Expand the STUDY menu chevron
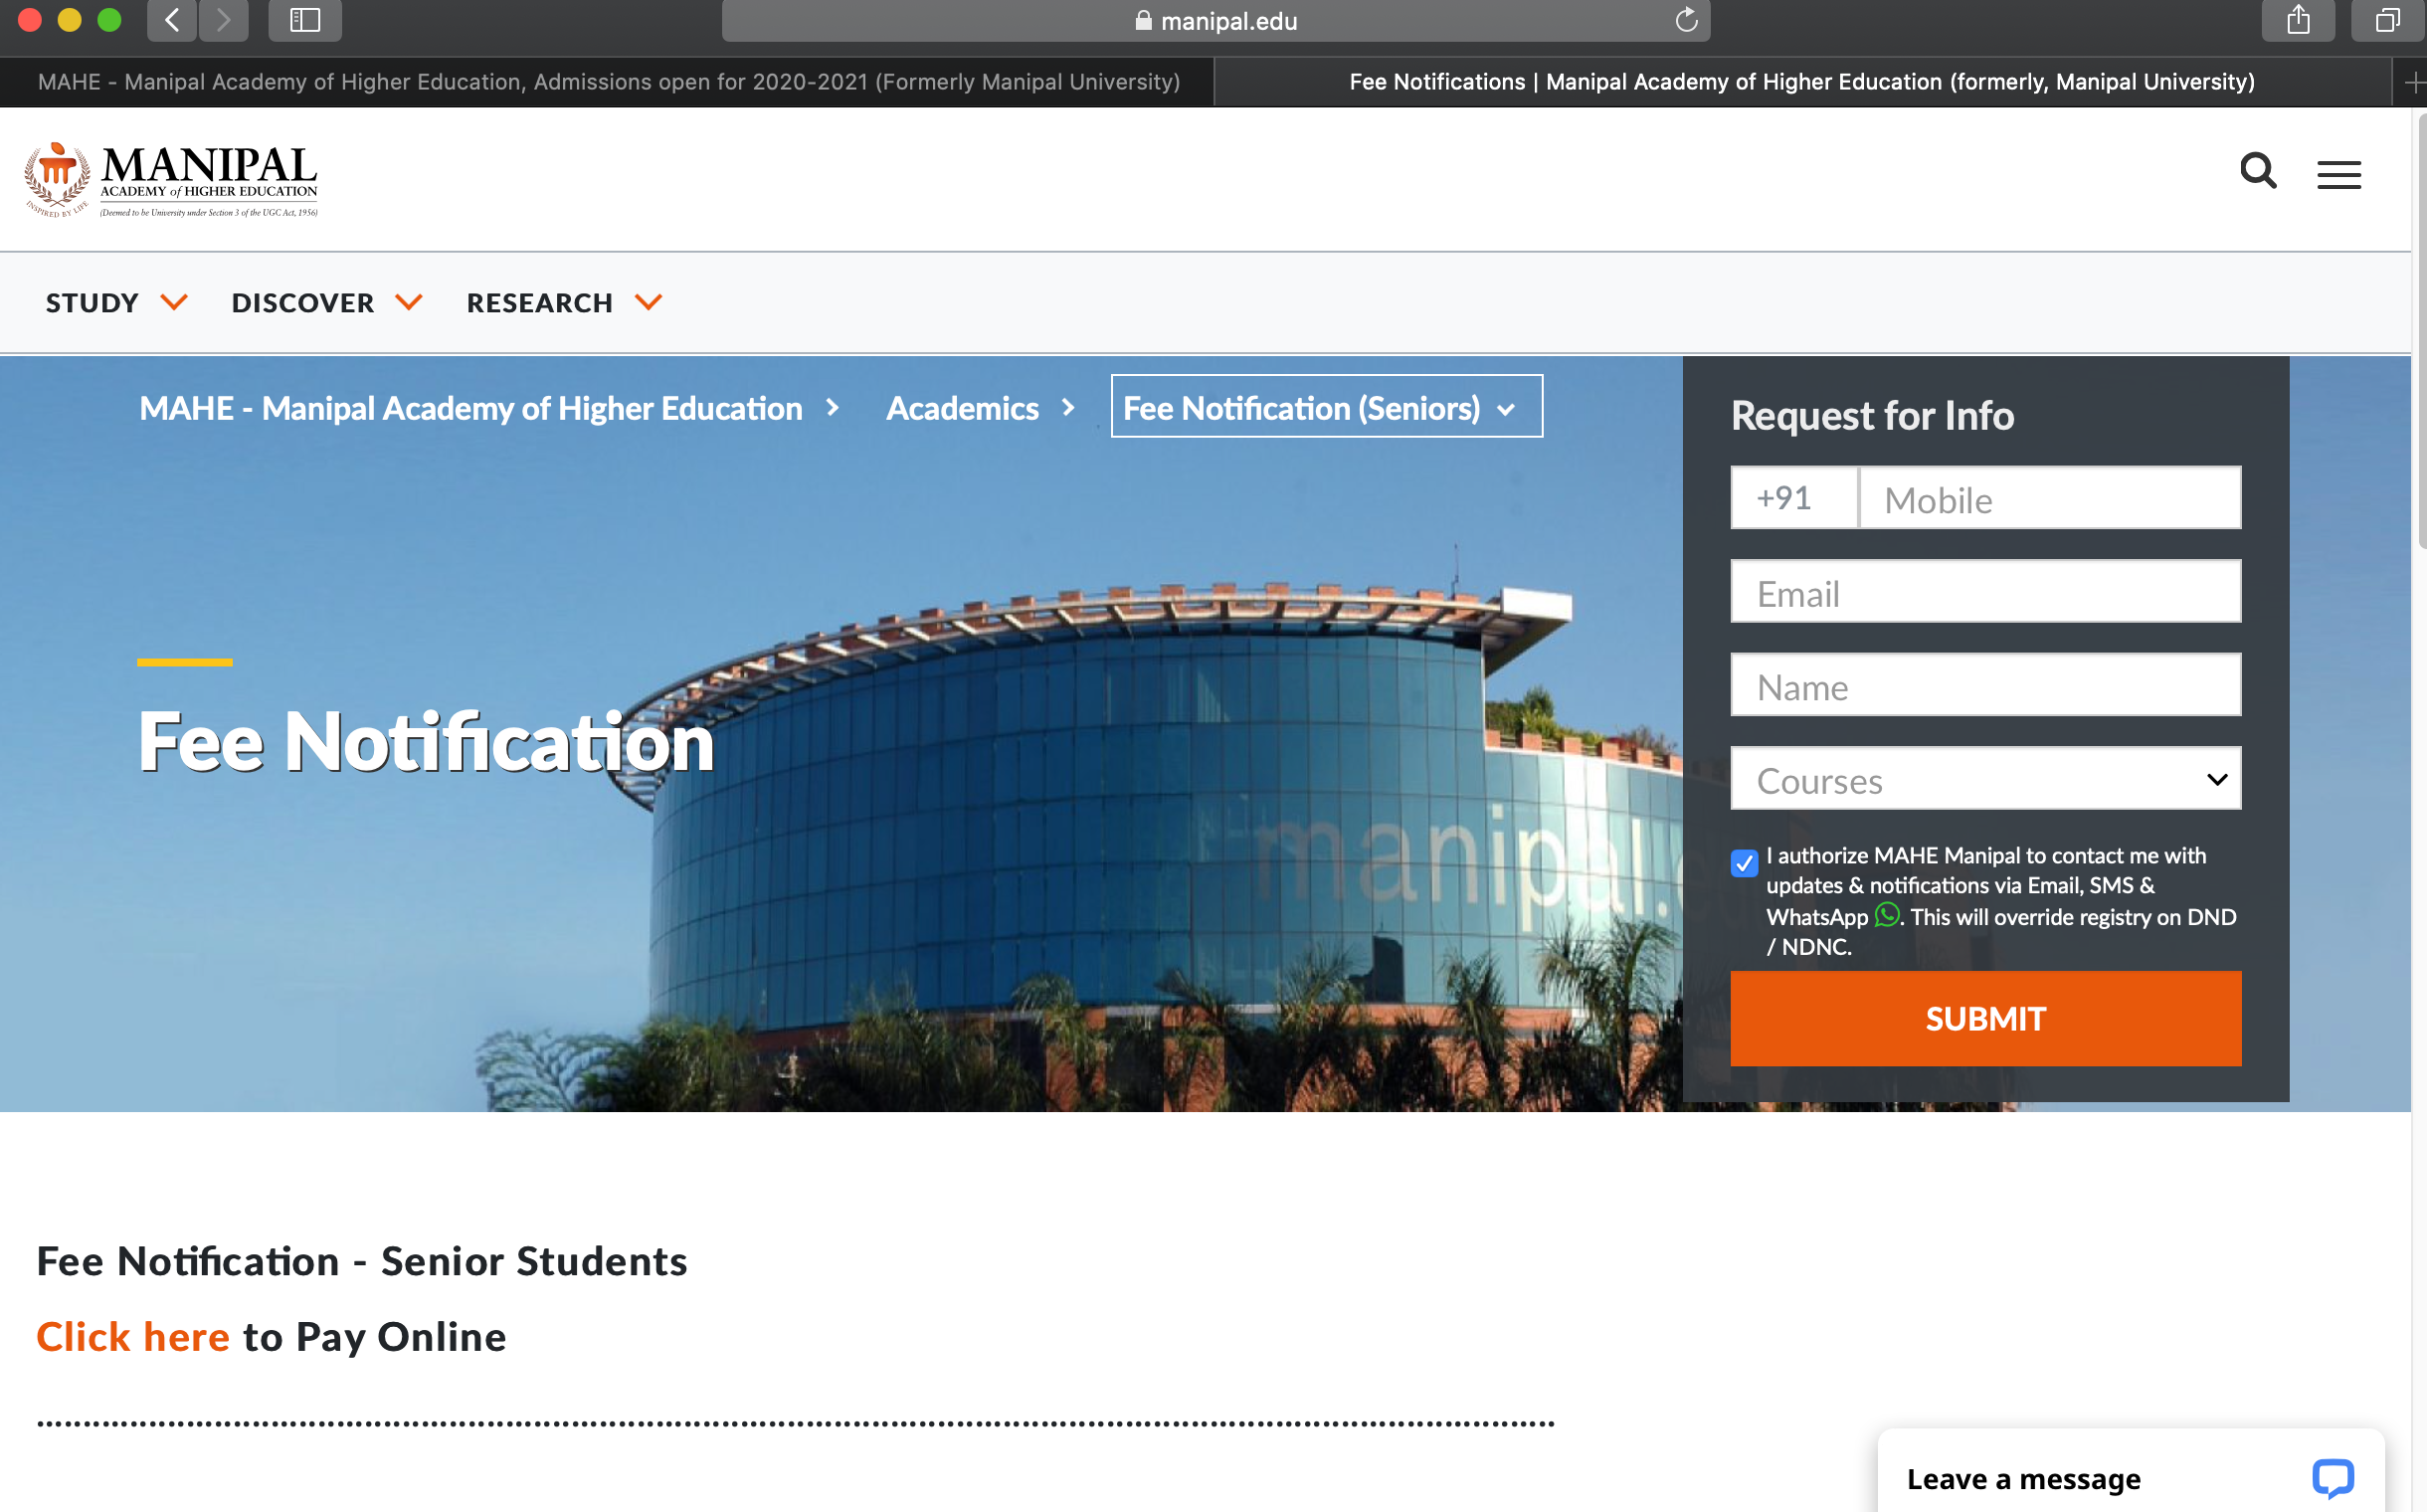 point(175,302)
